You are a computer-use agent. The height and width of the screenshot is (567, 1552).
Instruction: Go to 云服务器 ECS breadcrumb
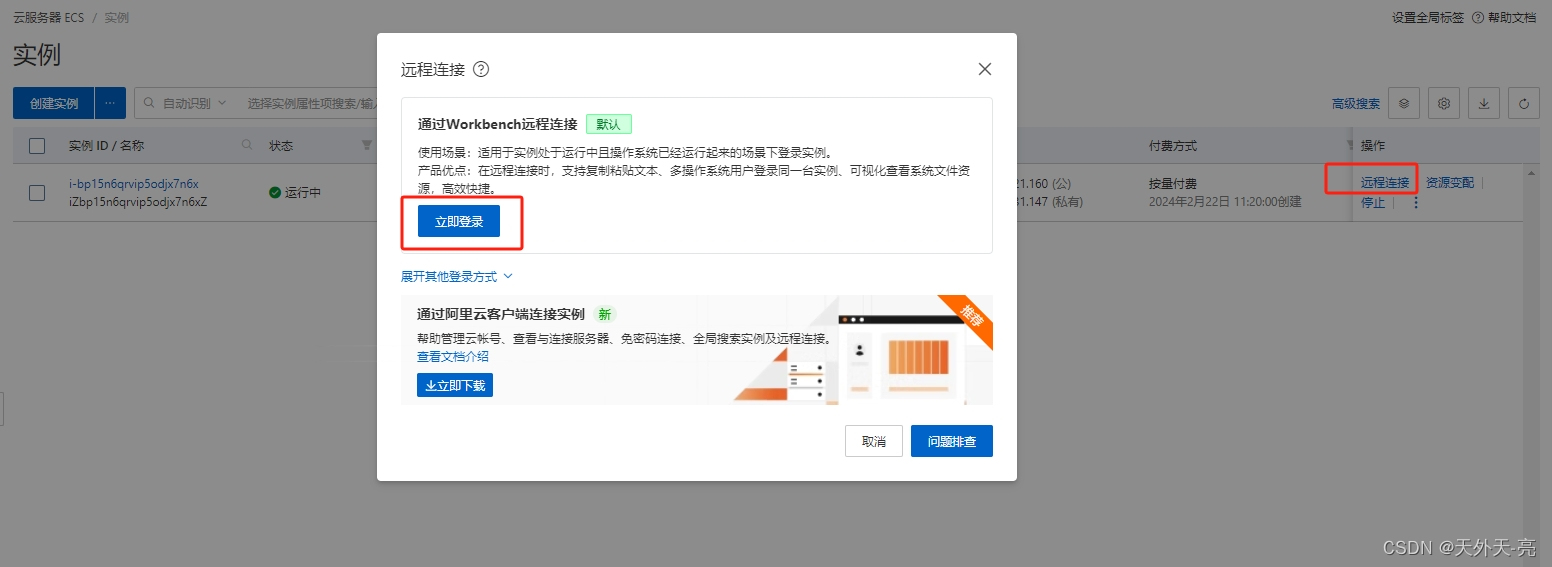49,18
